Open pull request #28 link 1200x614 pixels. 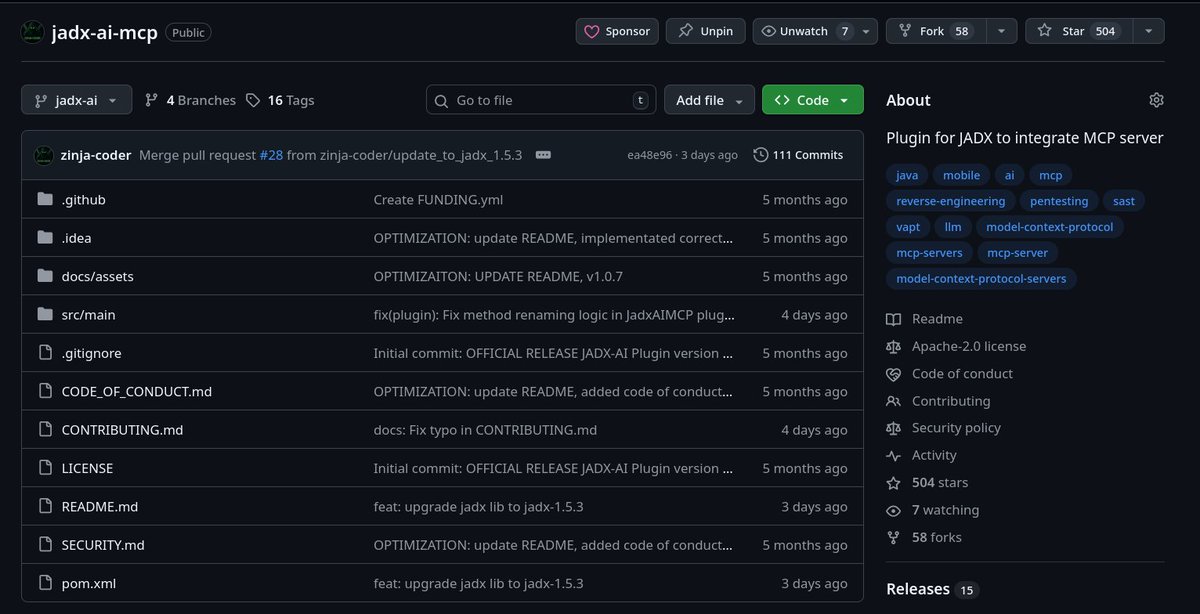[x=271, y=155]
